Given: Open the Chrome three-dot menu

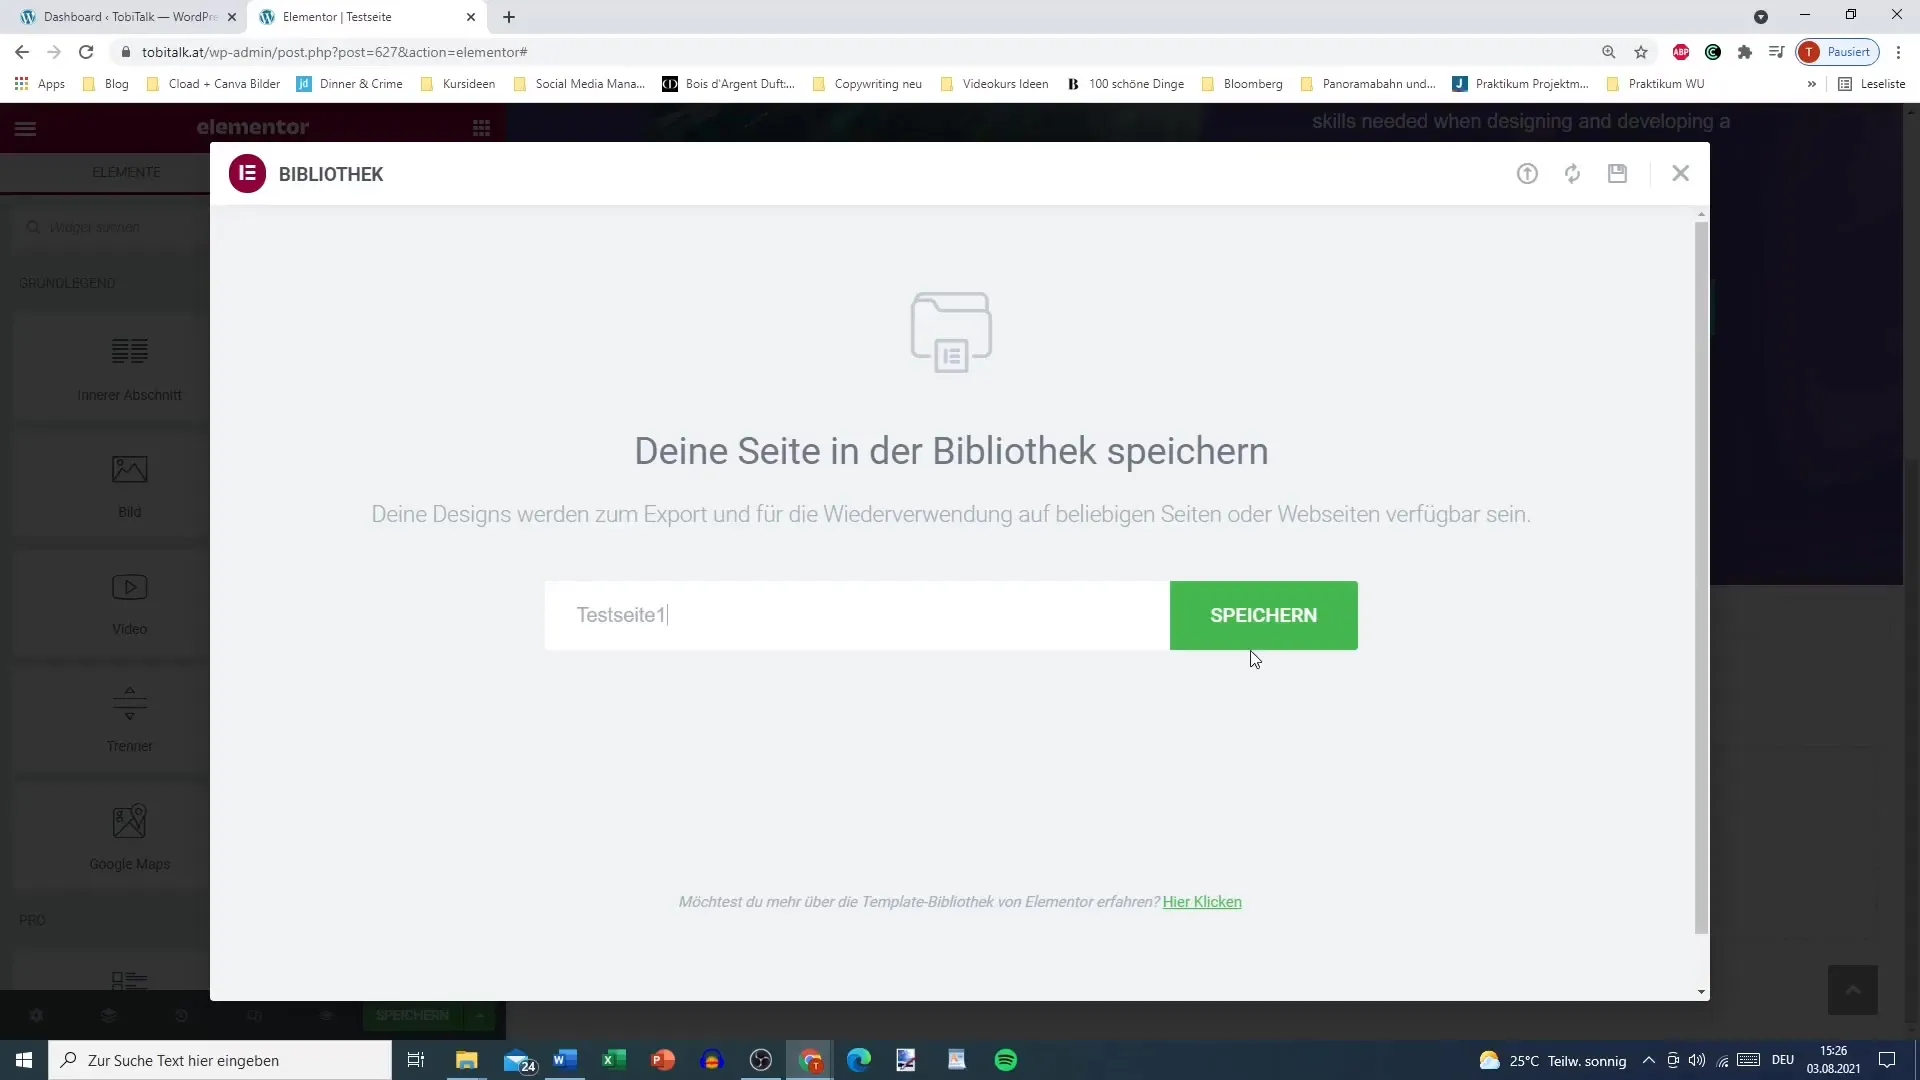Looking at the screenshot, I should point(1898,52).
